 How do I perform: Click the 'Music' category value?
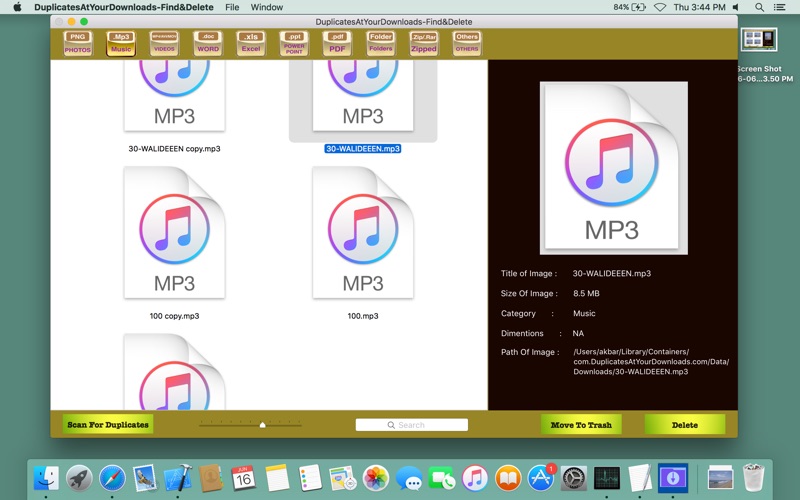[x=584, y=313]
